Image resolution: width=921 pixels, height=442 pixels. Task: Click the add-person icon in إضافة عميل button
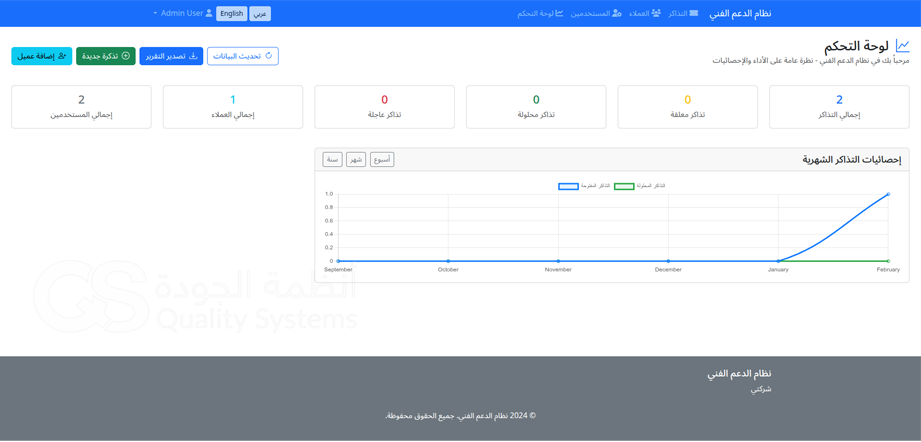coord(62,56)
